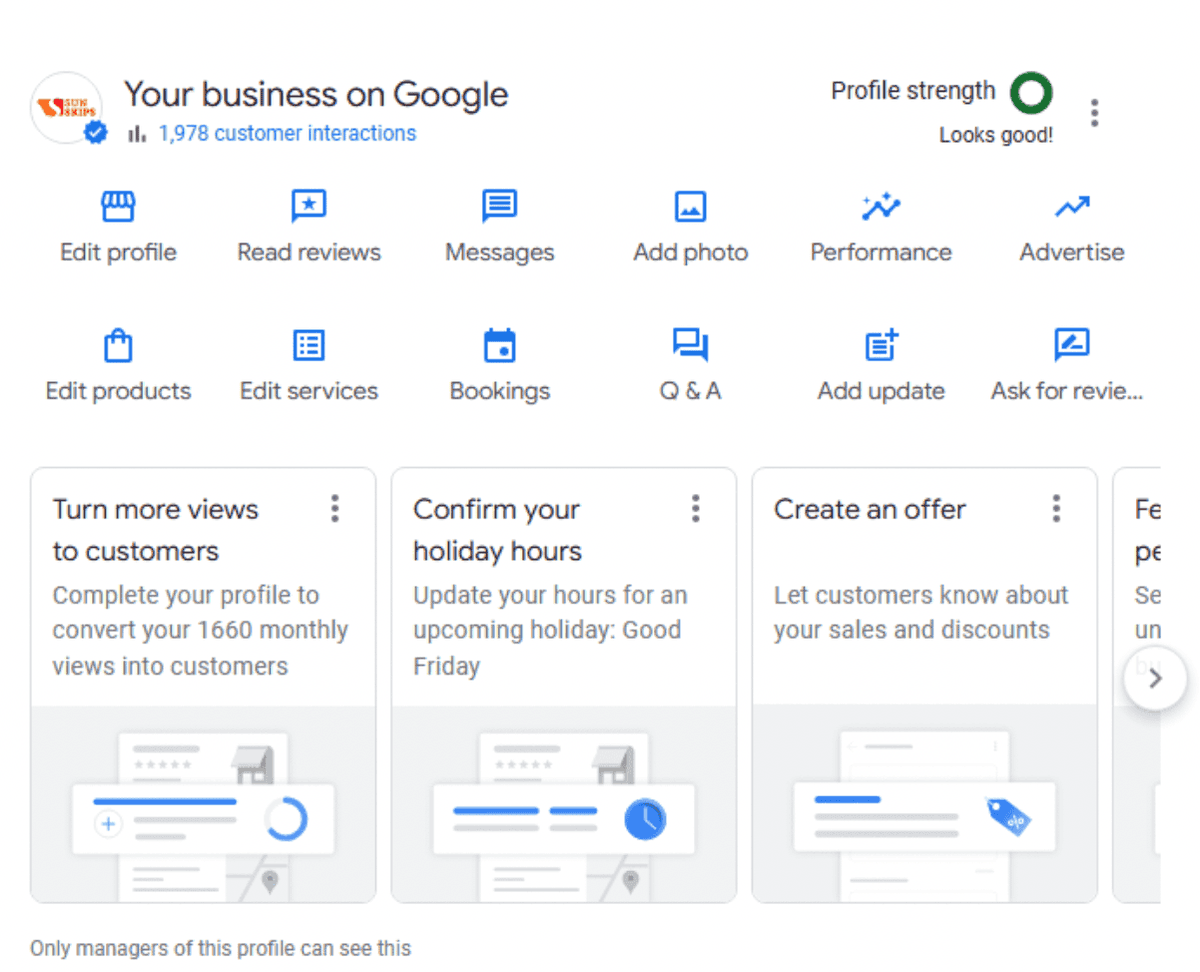Open options for Confirm holiday hours card

point(696,509)
